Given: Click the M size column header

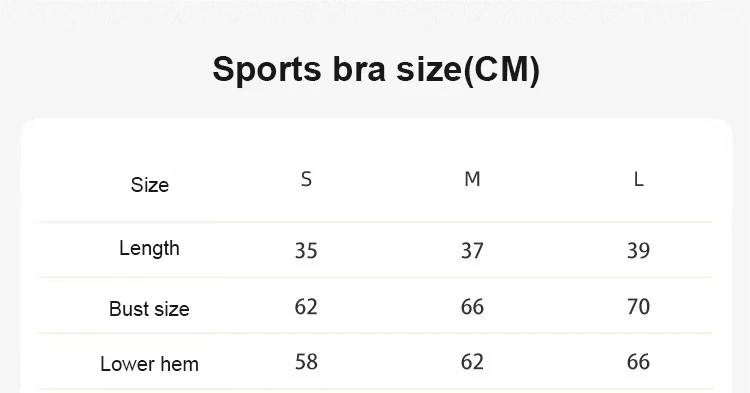Looking at the screenshot, I should (472, 179).
